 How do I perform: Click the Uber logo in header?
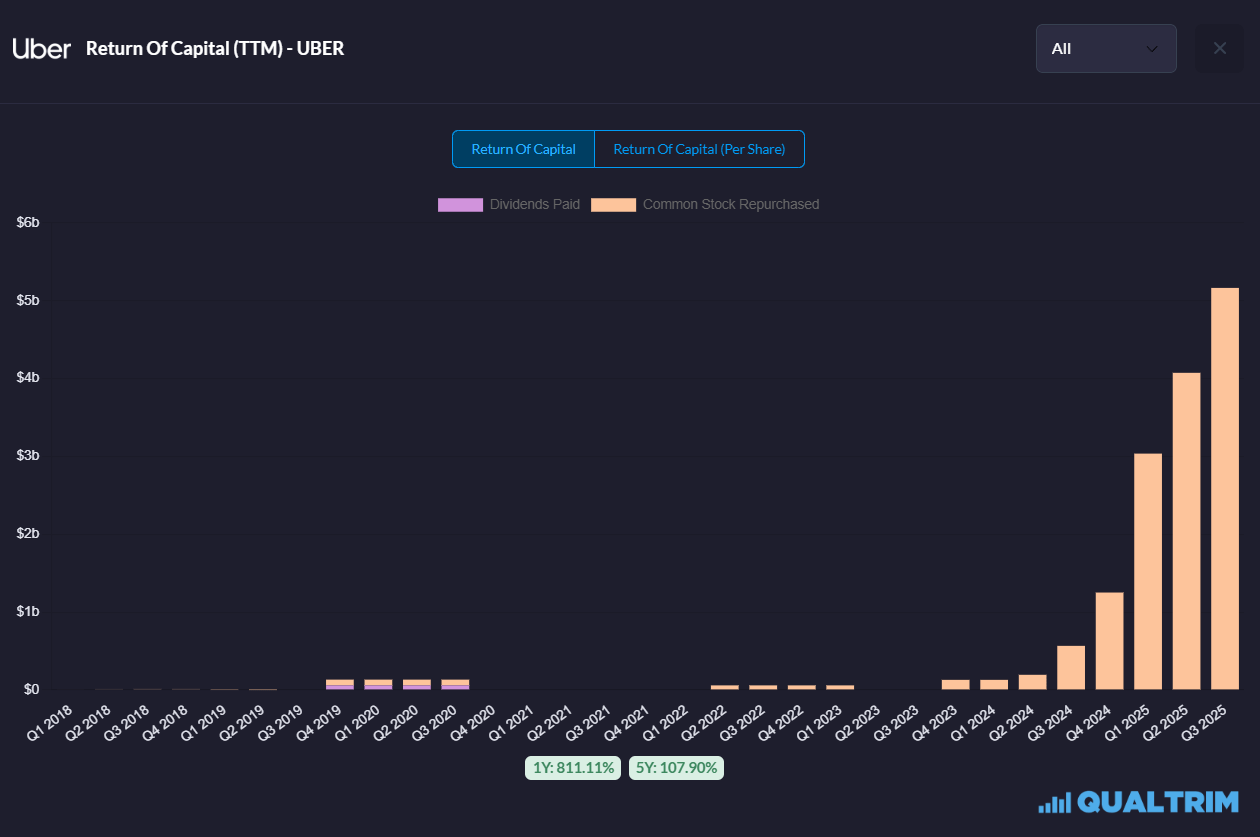pos(41,48)
